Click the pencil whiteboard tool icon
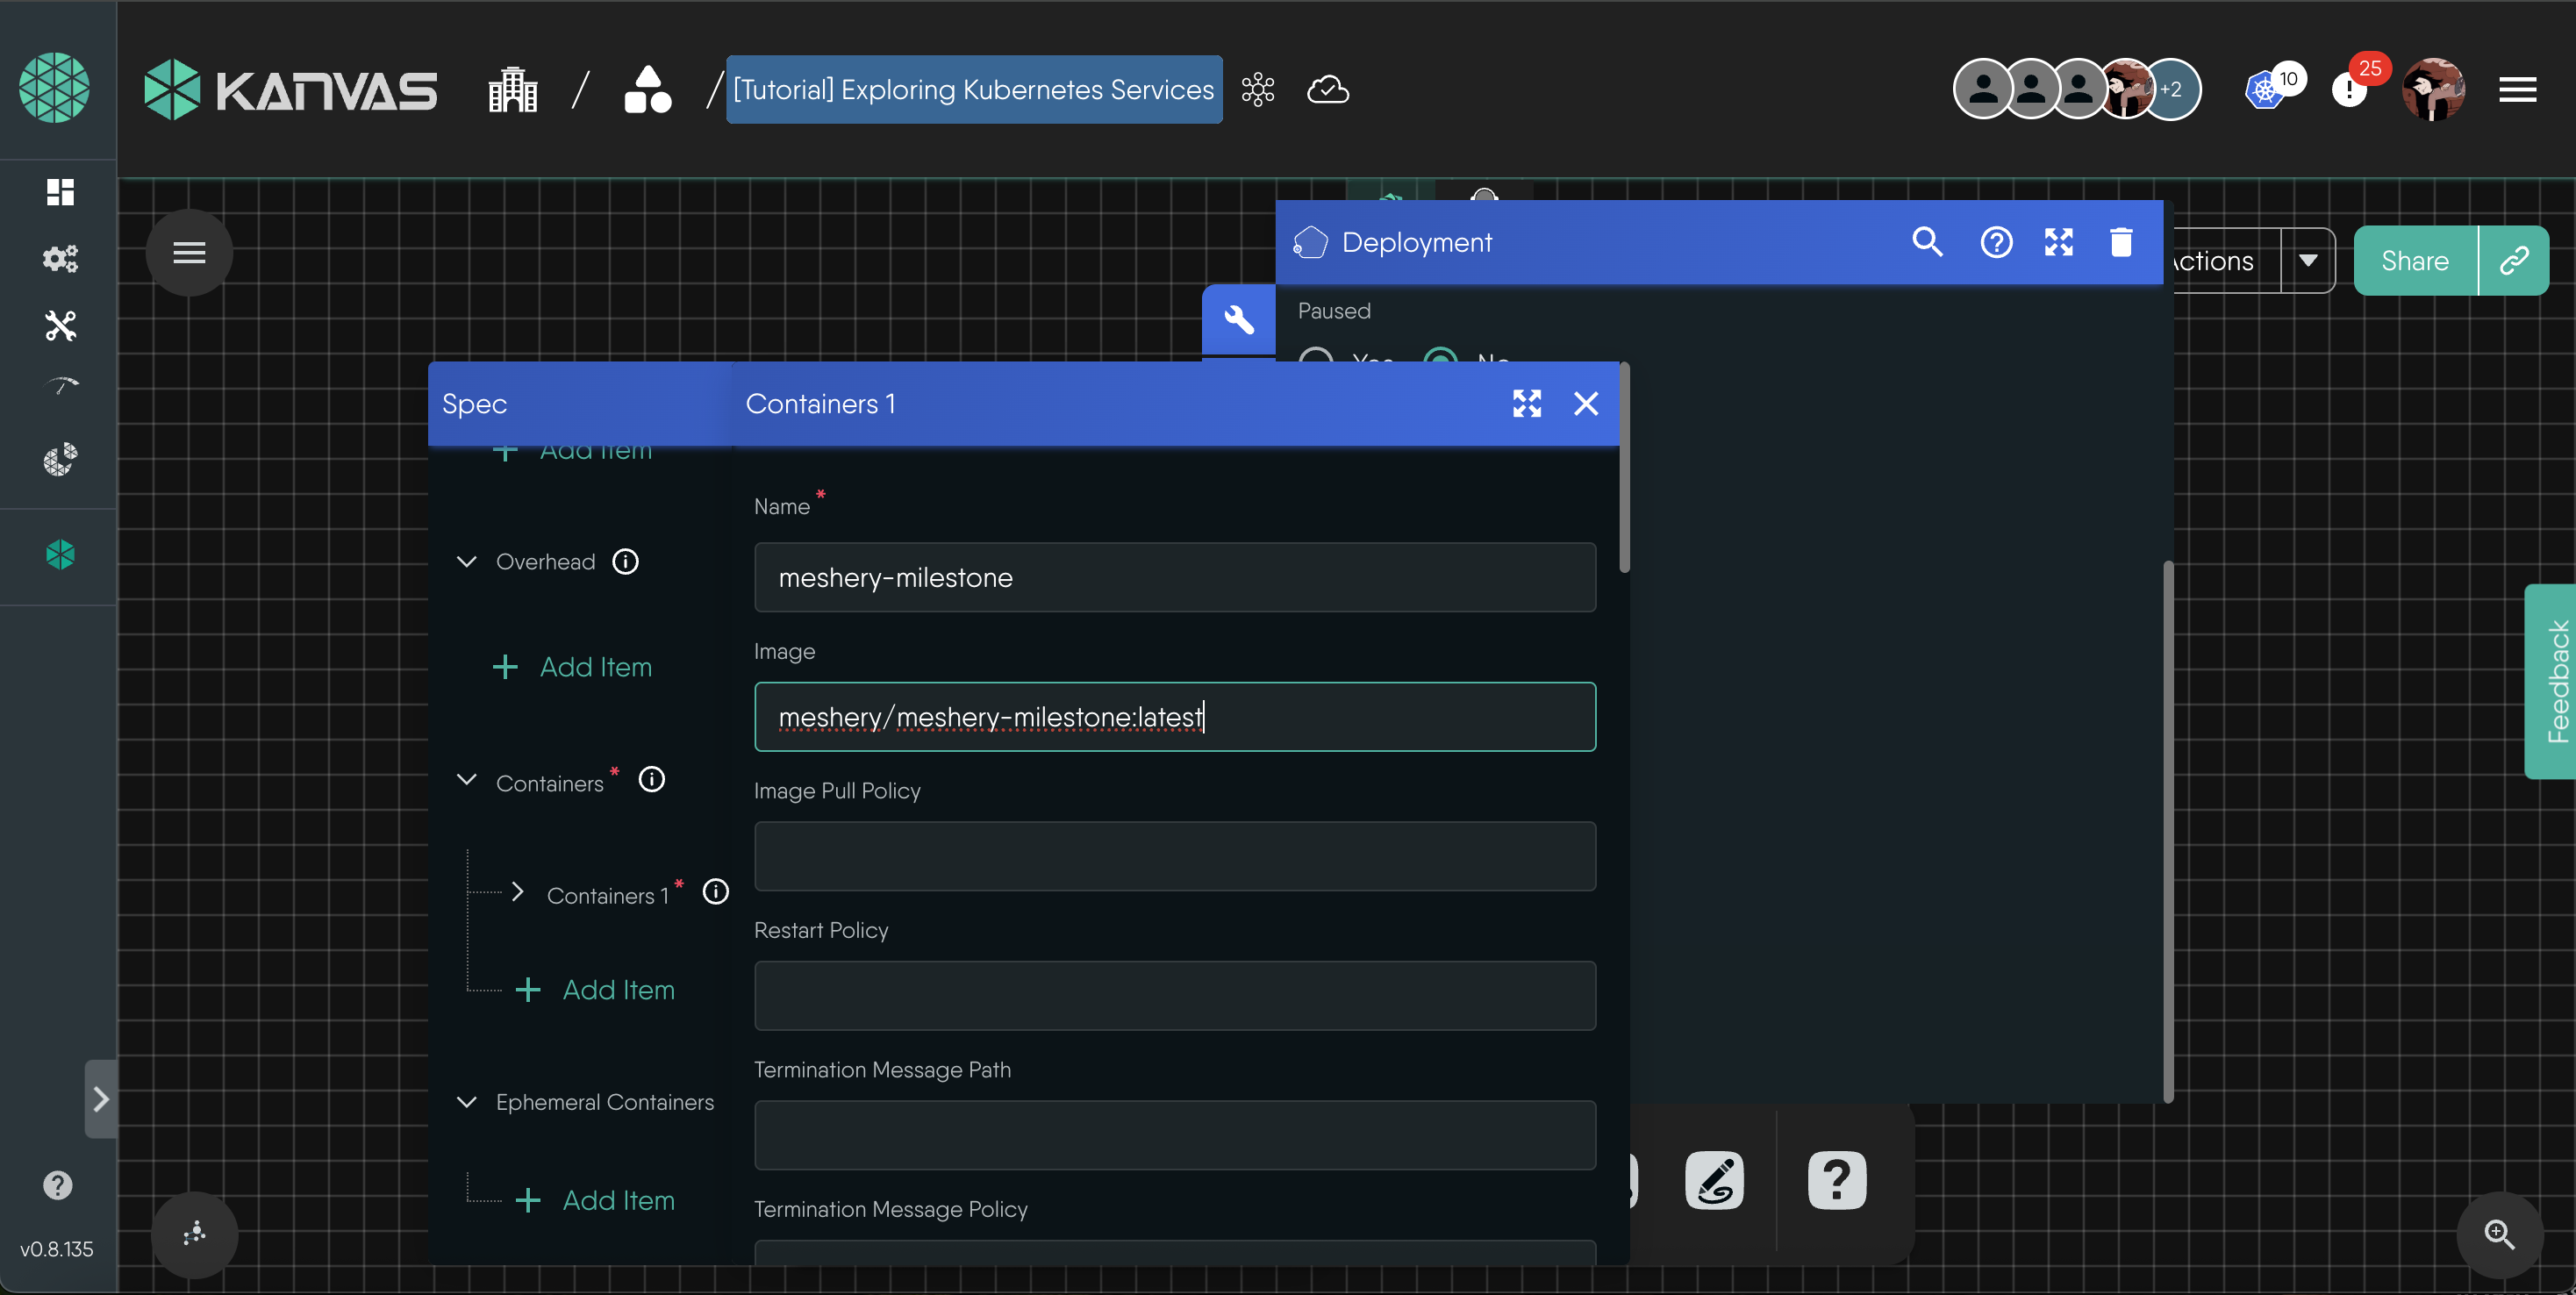The image size is (2576, 1295). (1714, 1180)
